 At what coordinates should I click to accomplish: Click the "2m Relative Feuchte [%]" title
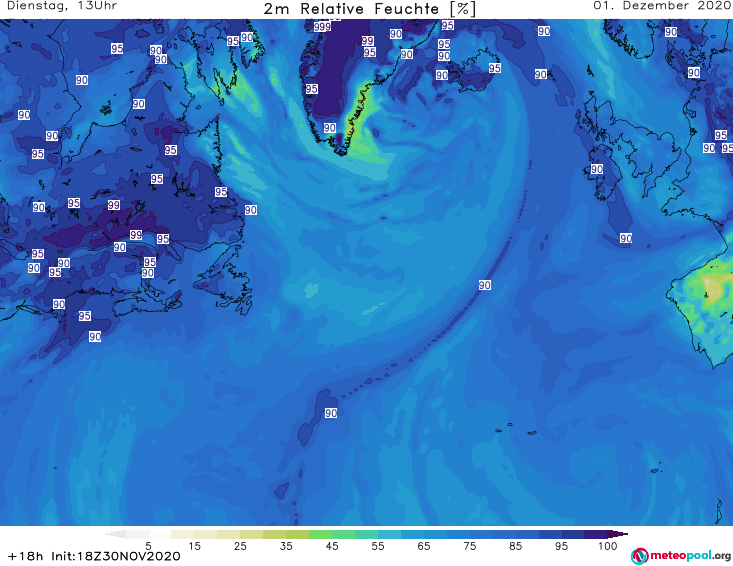tap(369, 9)
